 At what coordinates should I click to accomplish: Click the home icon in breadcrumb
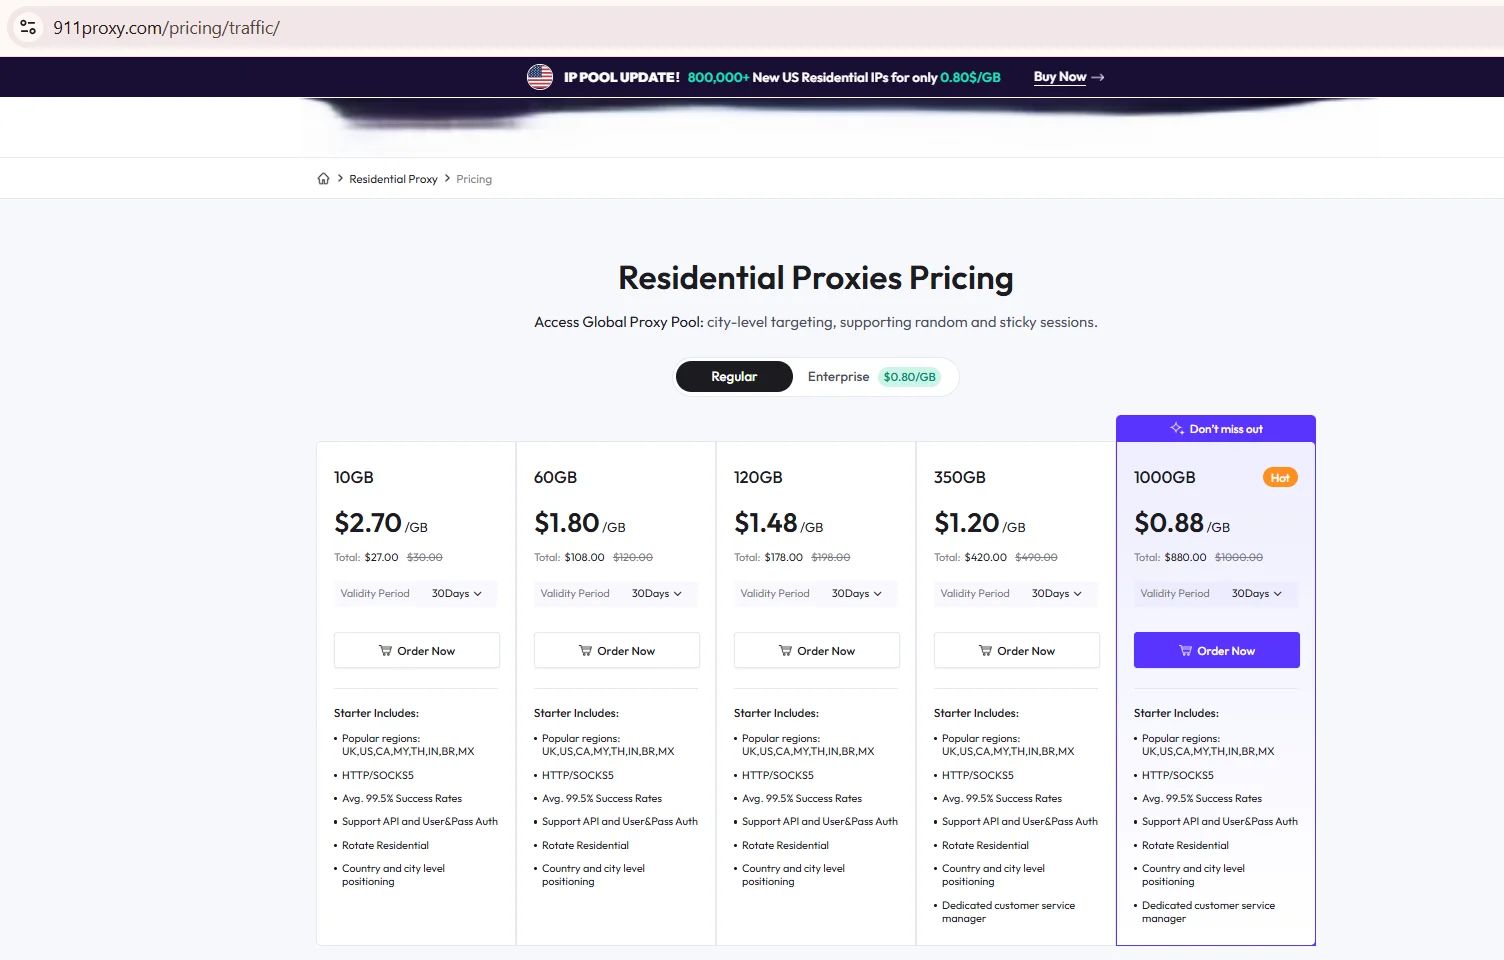coord(323,179)
